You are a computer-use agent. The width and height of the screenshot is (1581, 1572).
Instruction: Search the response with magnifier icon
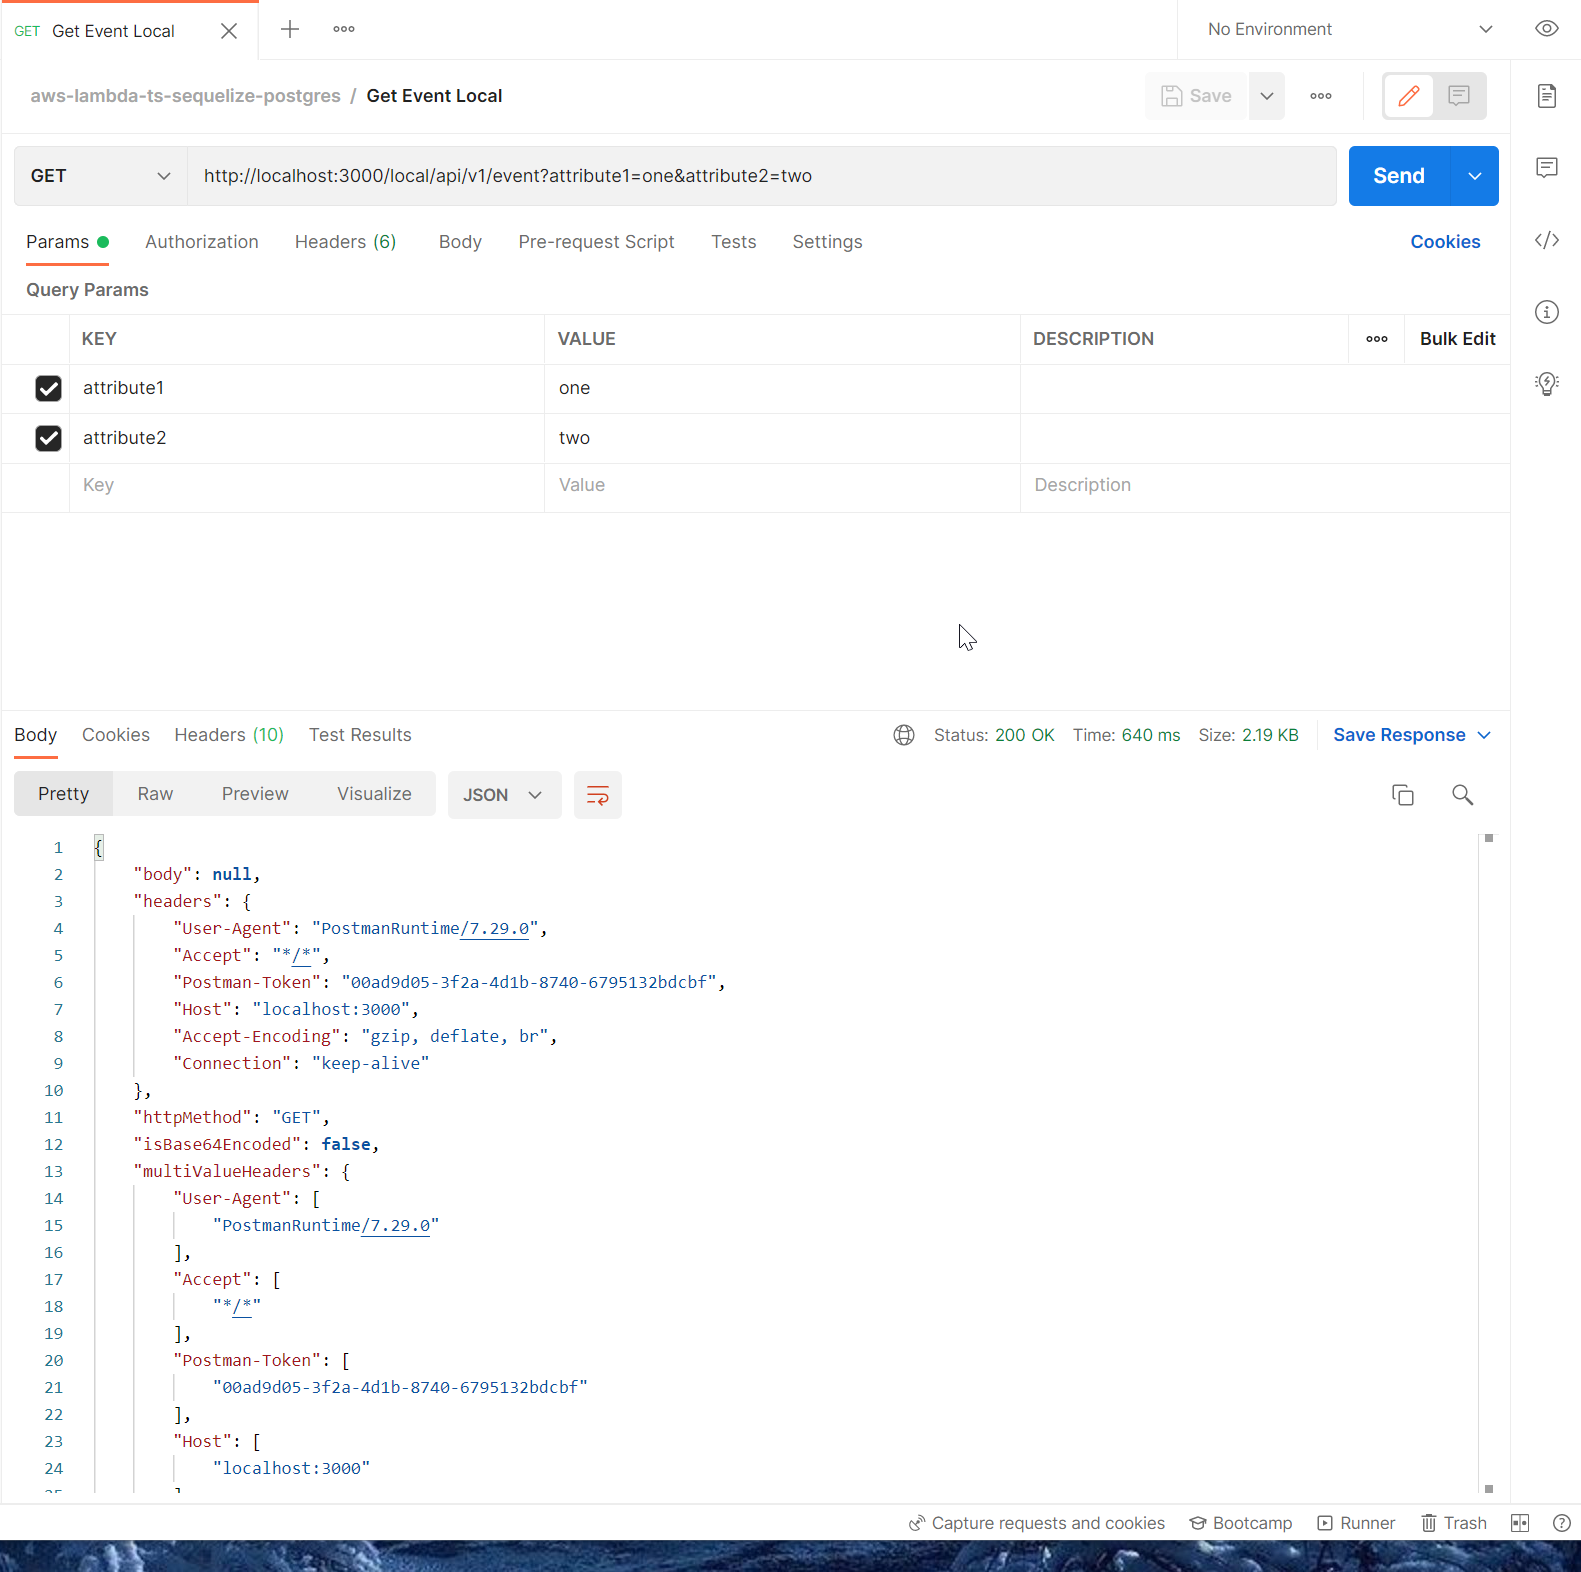click(x=1462, y=795)
